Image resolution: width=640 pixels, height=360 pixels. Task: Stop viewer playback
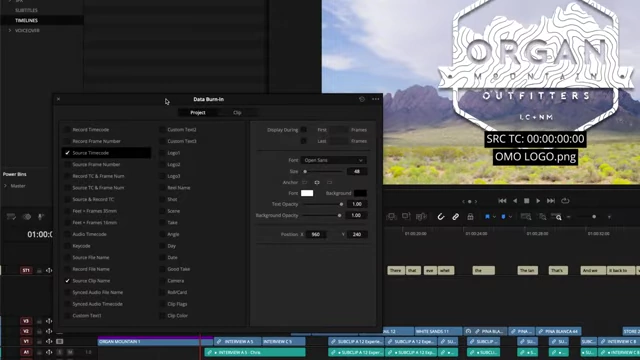(527, 201)
